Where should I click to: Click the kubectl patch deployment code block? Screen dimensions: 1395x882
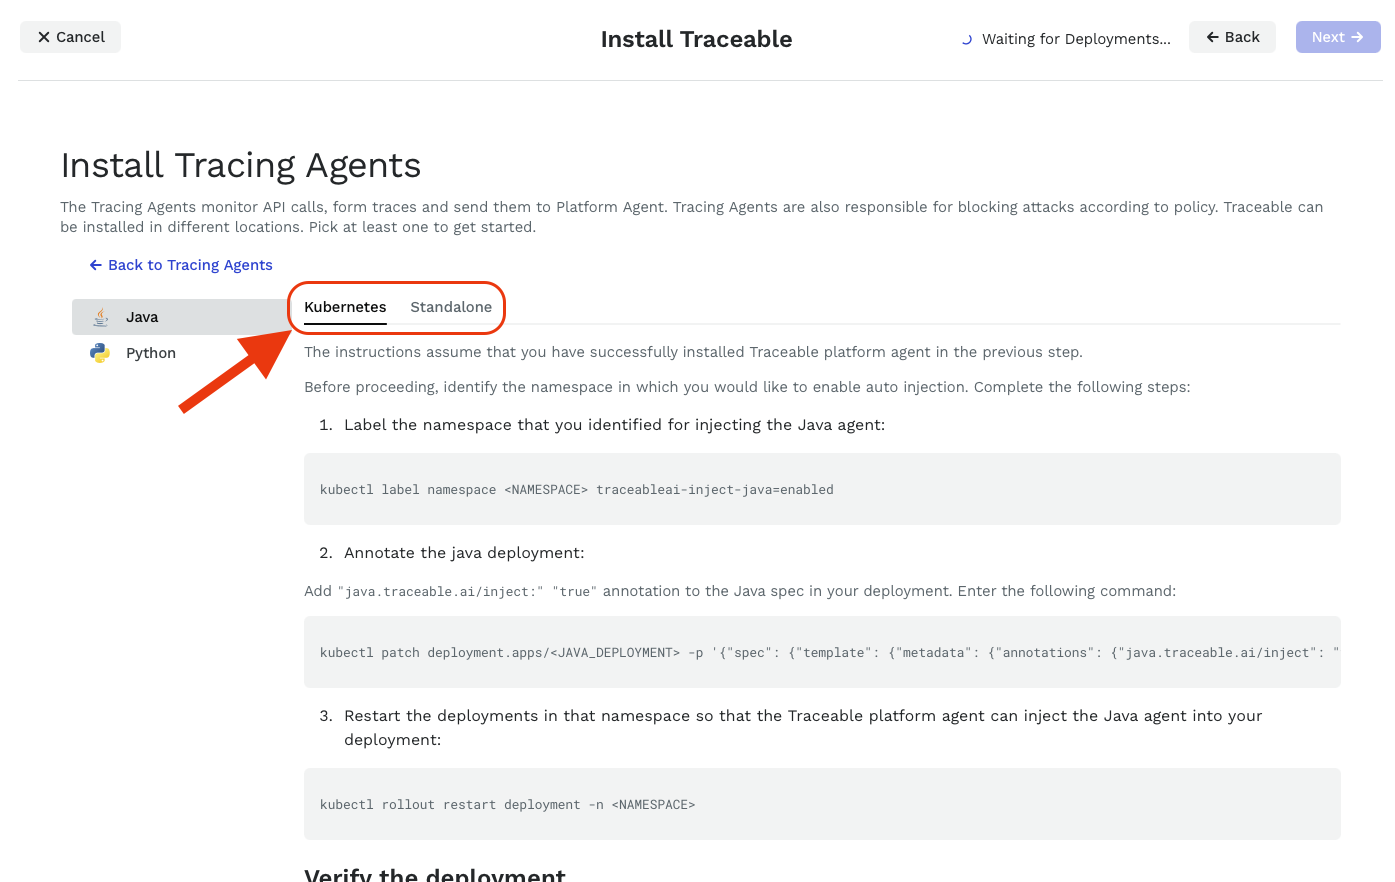pyautogui.click(x=822, y=652)
